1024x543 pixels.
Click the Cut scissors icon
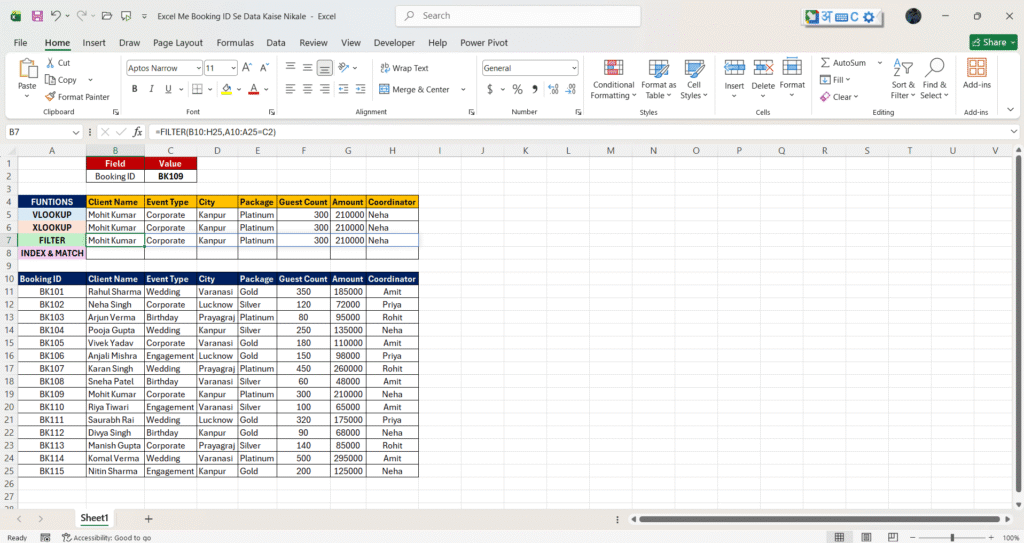click(x=50, y=63)
